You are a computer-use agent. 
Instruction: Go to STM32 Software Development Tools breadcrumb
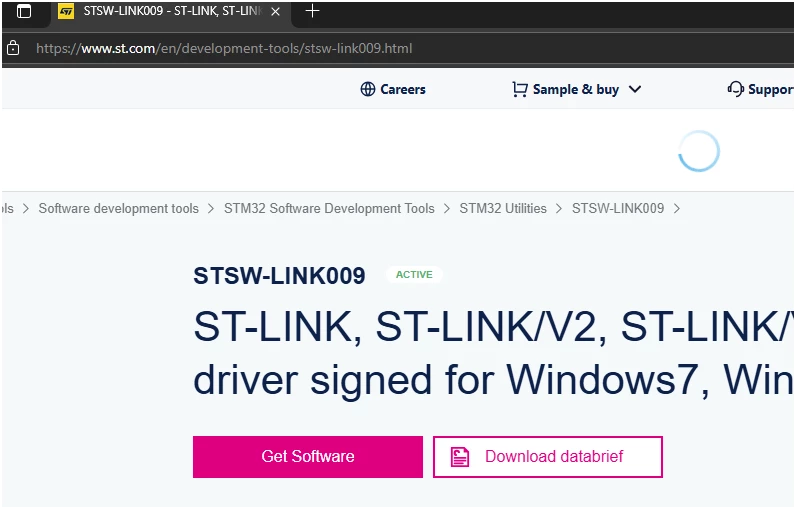329,209
